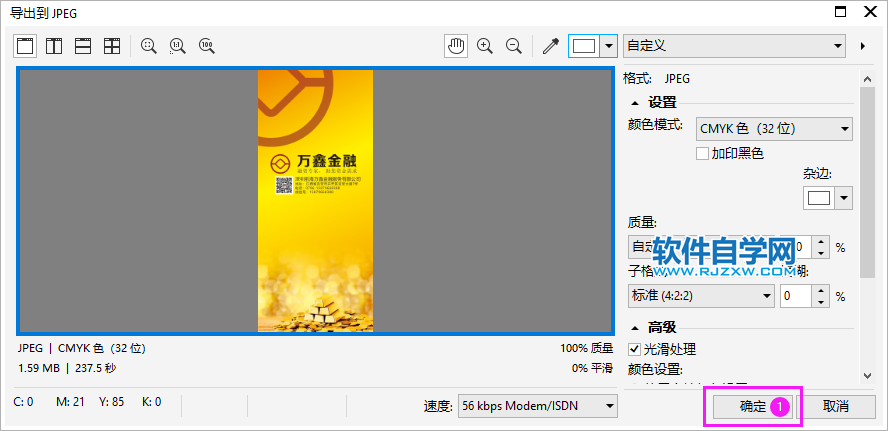Decrease the blur value stepper
Screen dimensions: 888x431
(821, 301)
